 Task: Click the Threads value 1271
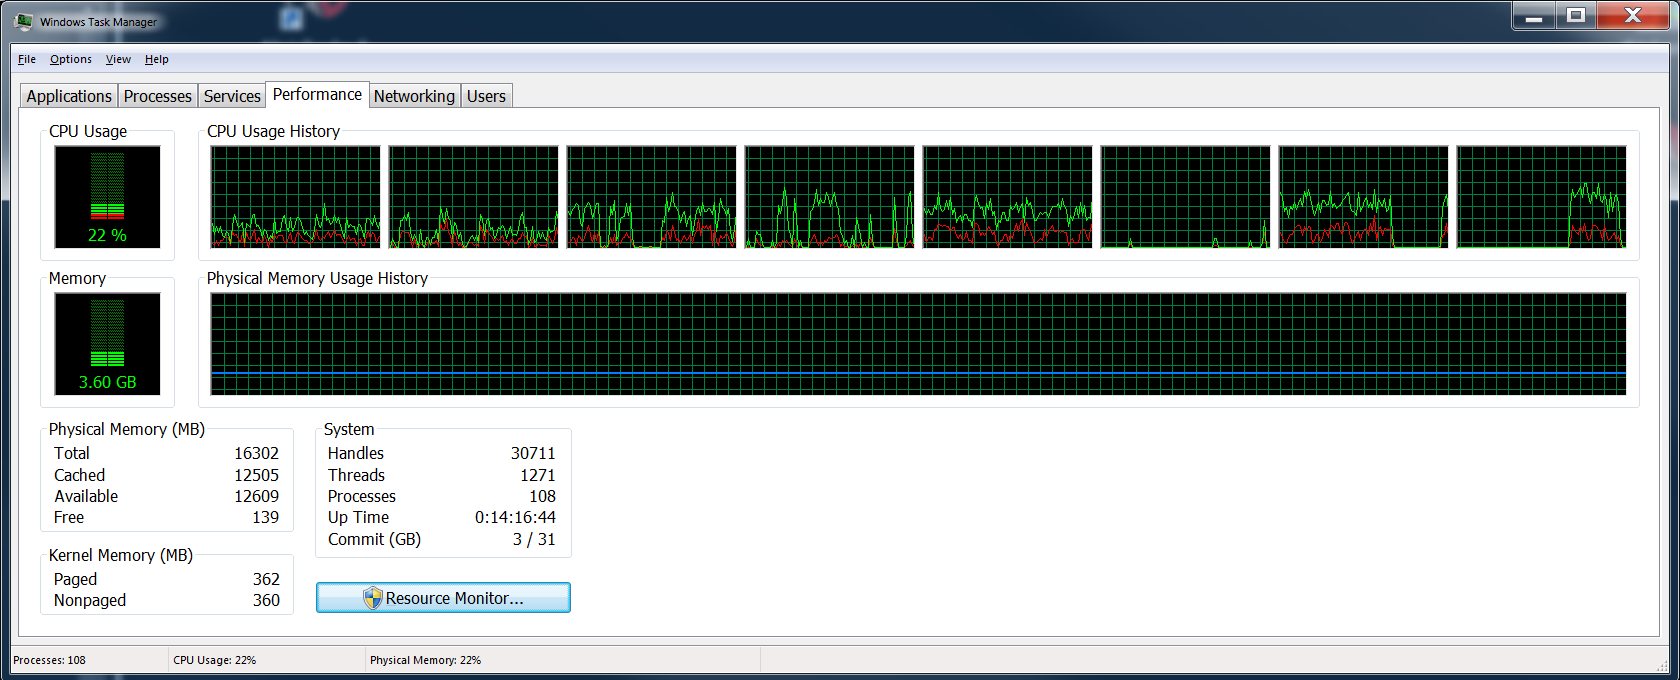[x=537, y=475]
